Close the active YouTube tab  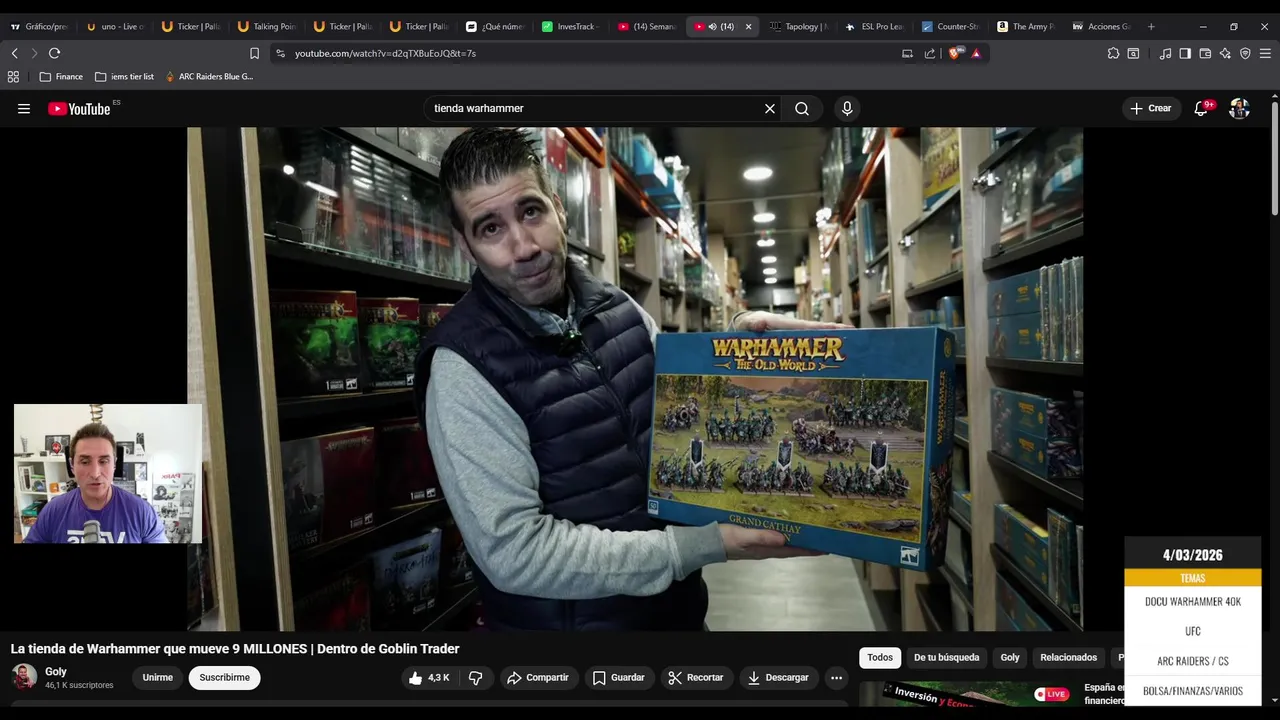pyautogui.click(x=748, y=27)
